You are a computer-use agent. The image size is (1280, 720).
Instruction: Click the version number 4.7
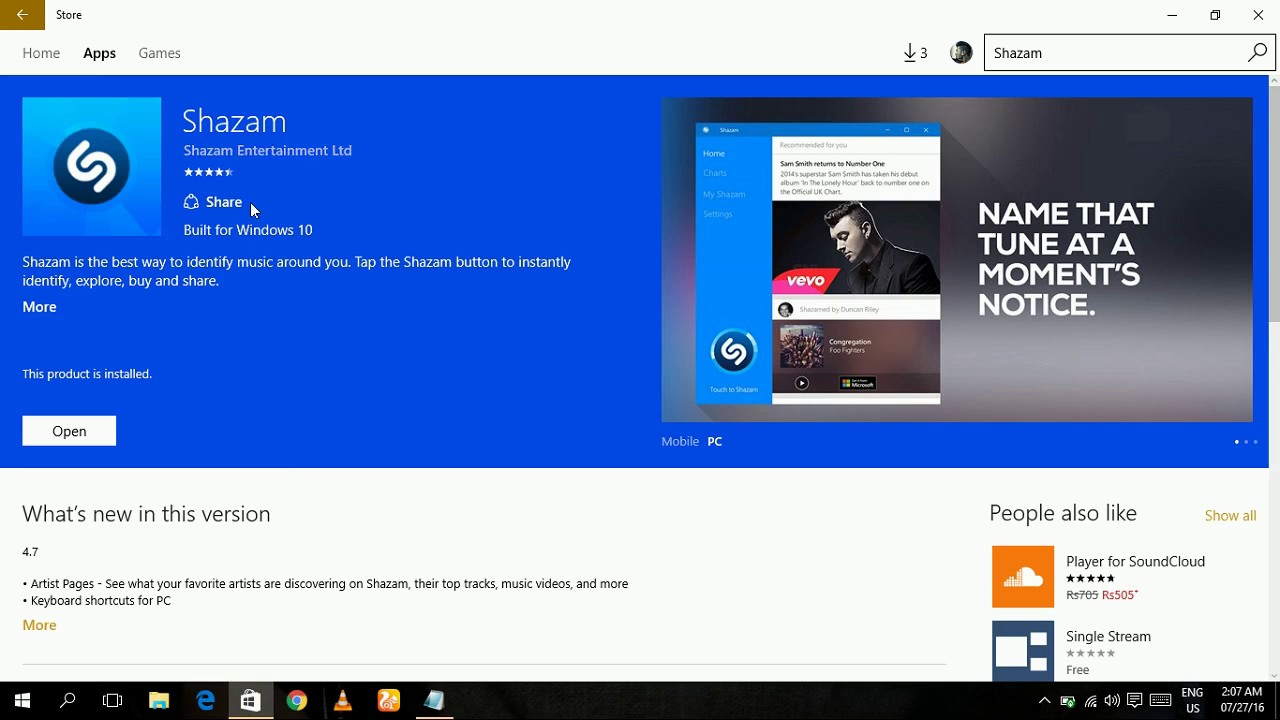coord(30,552)
